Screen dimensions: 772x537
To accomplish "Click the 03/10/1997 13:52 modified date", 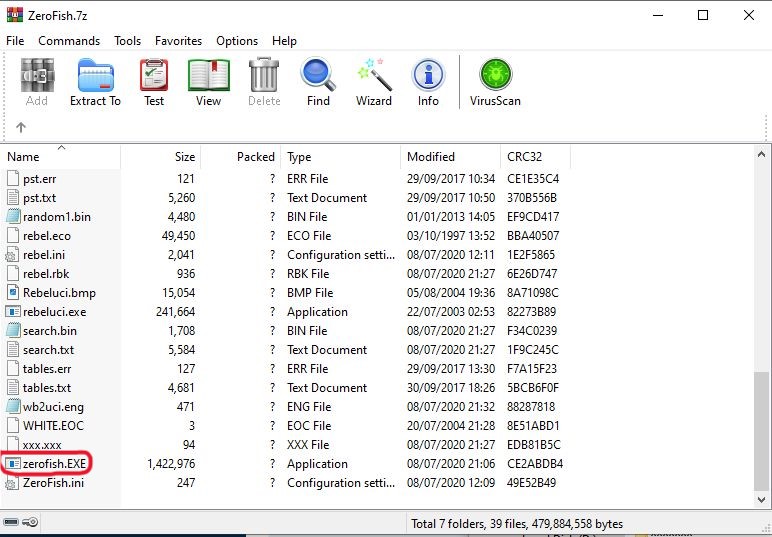I will (x=451, y=236).
